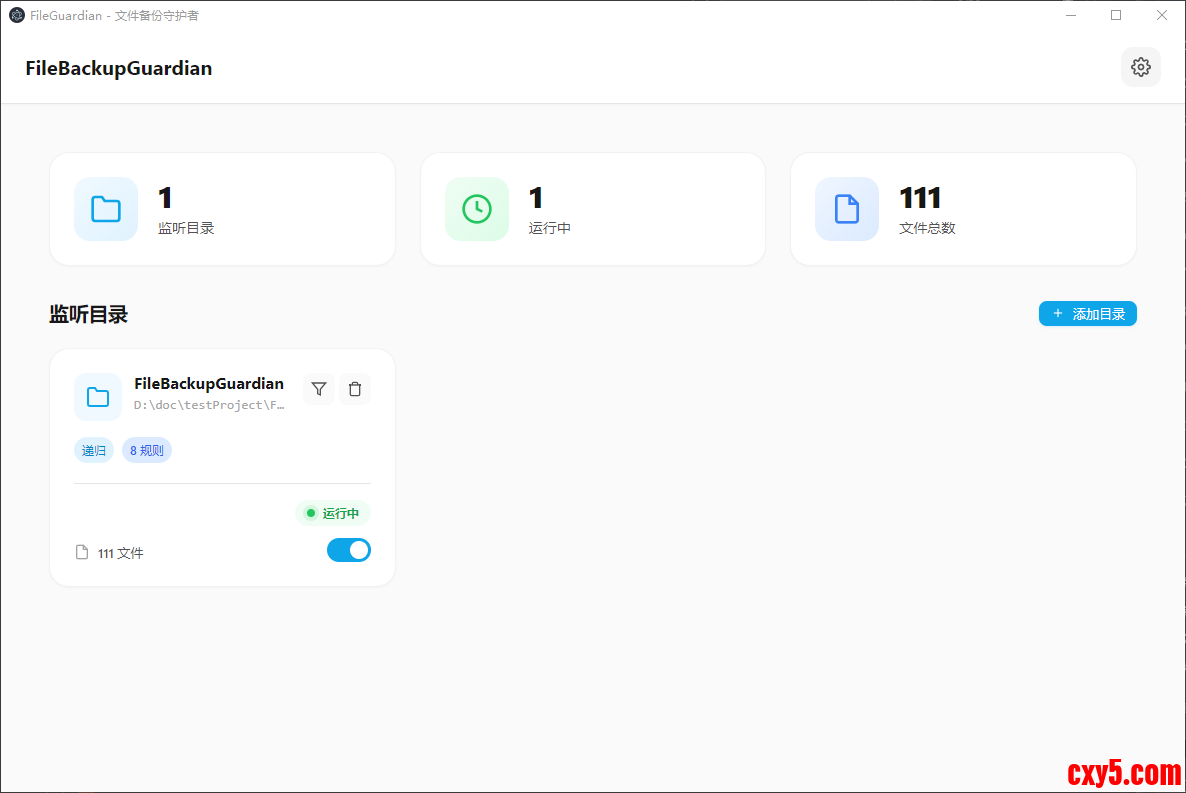Click the 运行中 status badge

pyautogui.click(x=333, y=513)
